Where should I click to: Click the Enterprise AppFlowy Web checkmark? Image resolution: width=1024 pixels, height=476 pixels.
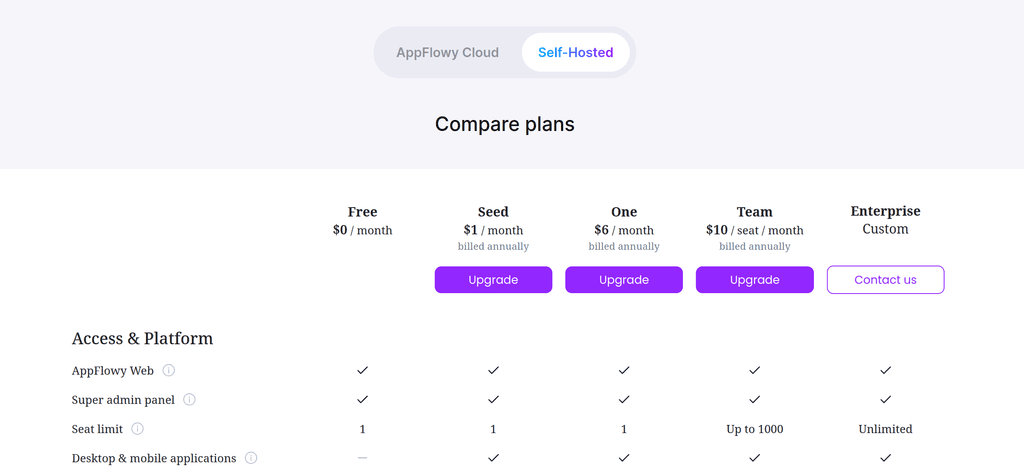pos(885,370)
